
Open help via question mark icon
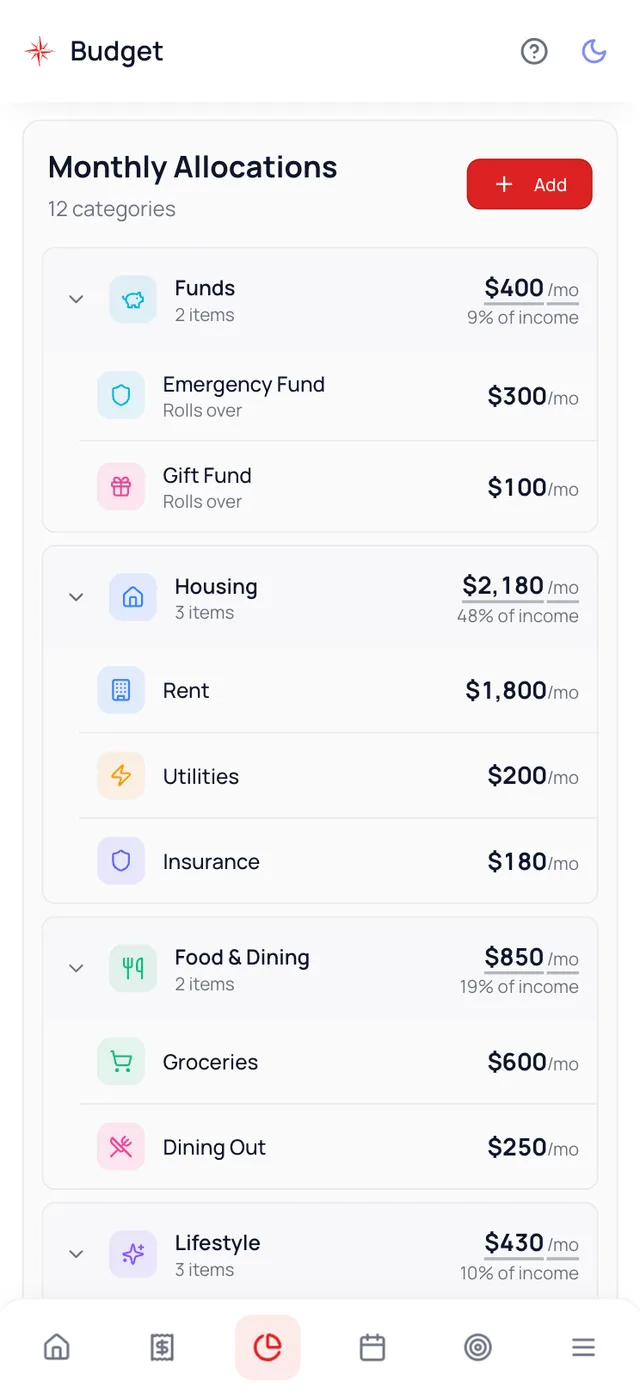click(x=534, y=51)
